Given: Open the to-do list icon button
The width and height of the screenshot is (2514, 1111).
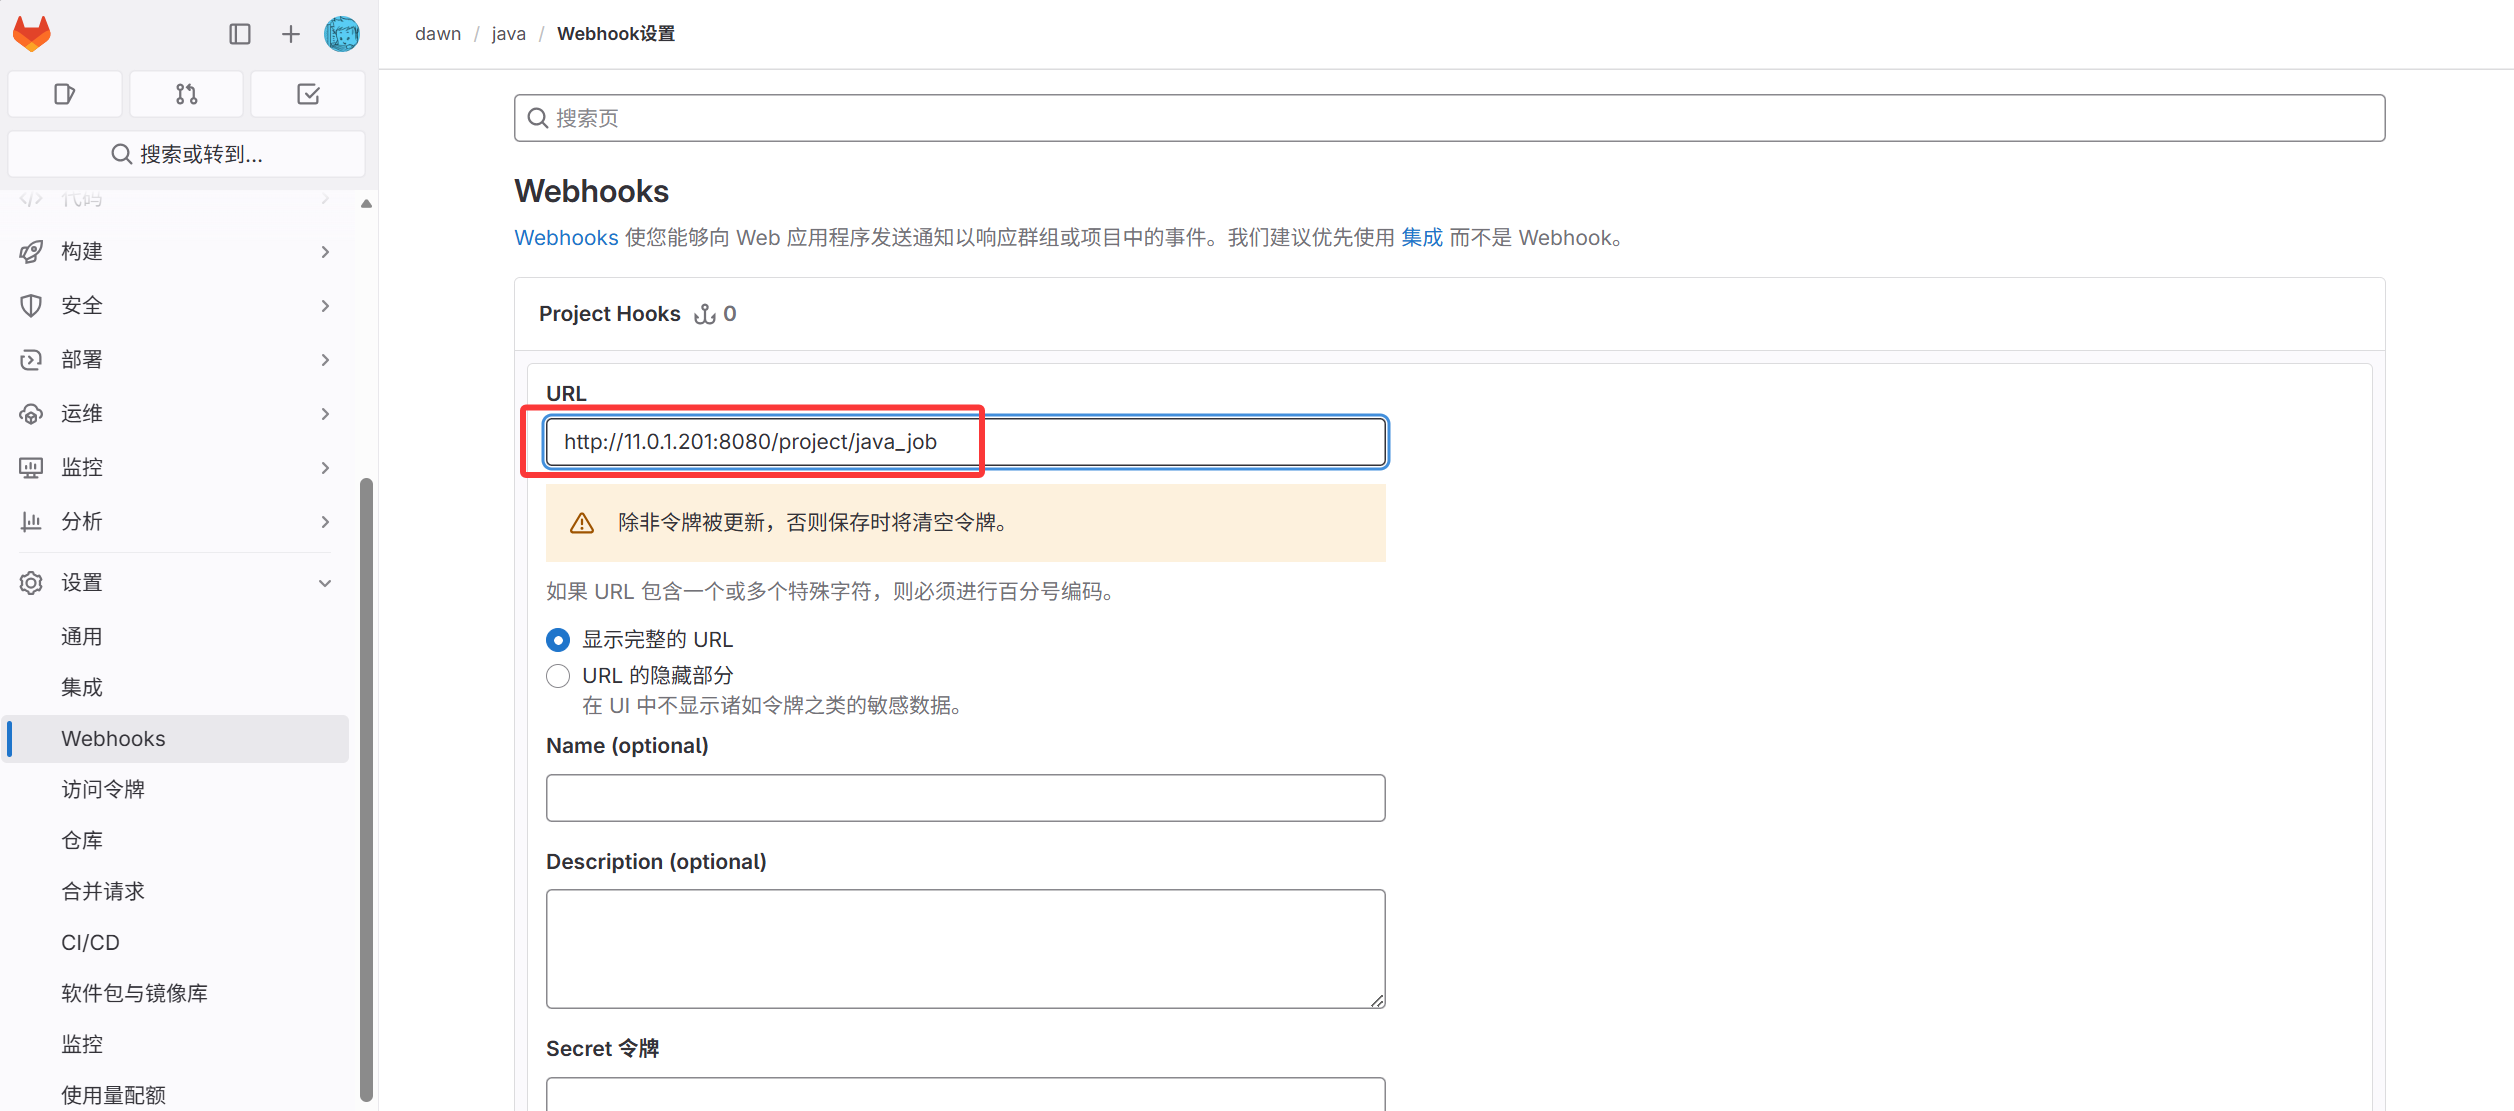Looking at the screenshot, I should (308, 94).
